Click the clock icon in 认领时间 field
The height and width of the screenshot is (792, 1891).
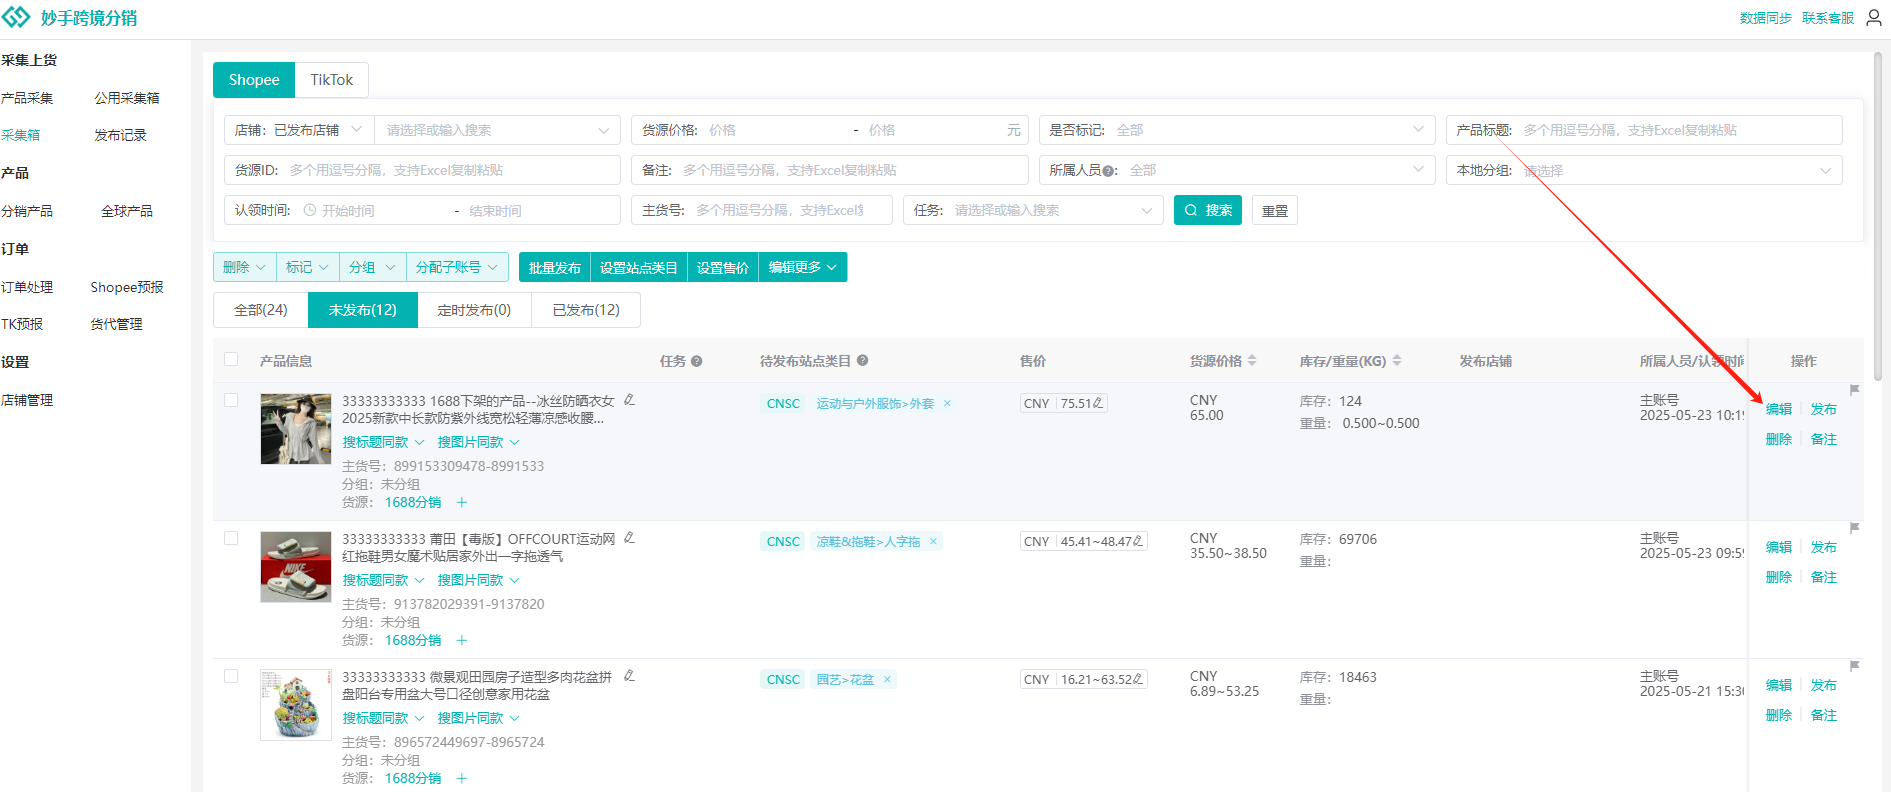click(x=310, y=211)
